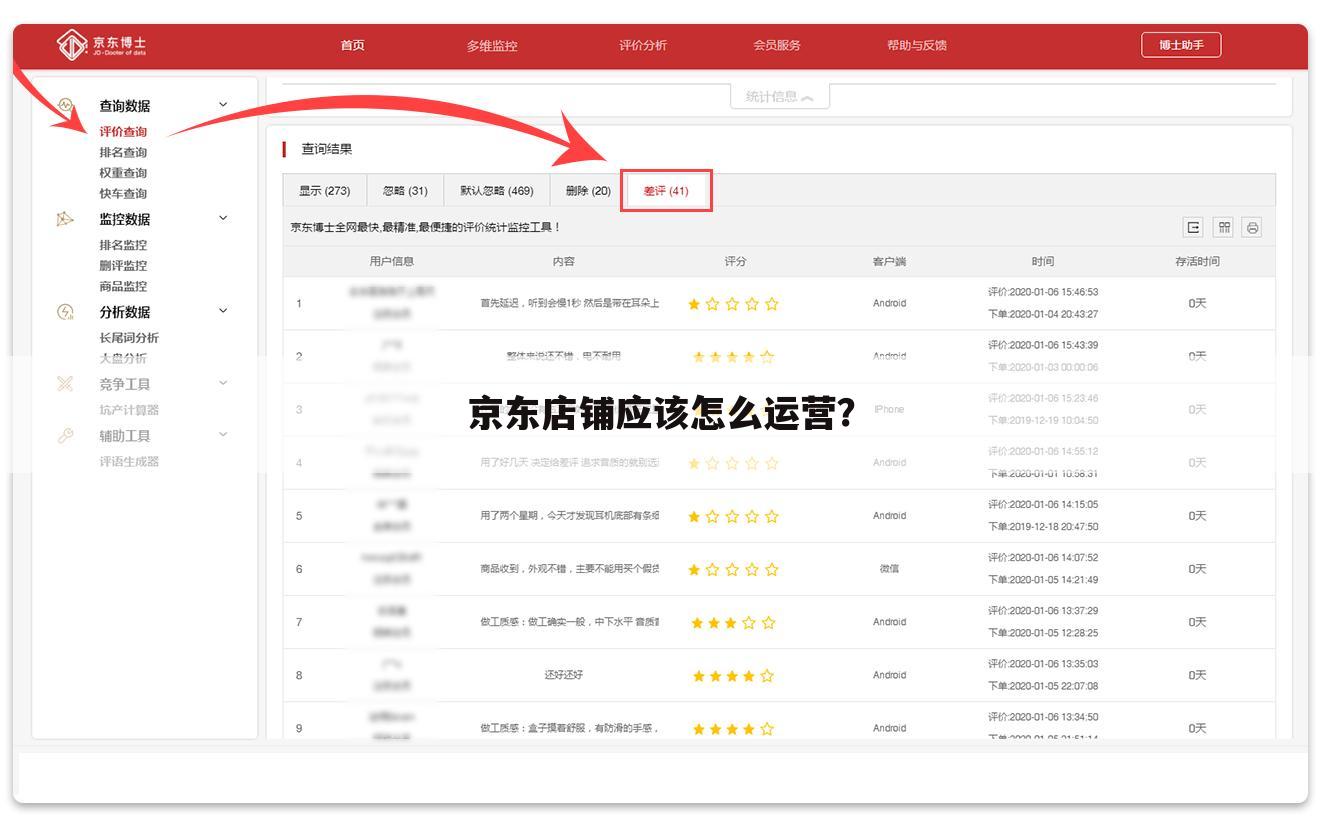Open 长尾词分析 in the sidebar
Viewport: 1320px width, 830px height.
(x=129, y=338)
